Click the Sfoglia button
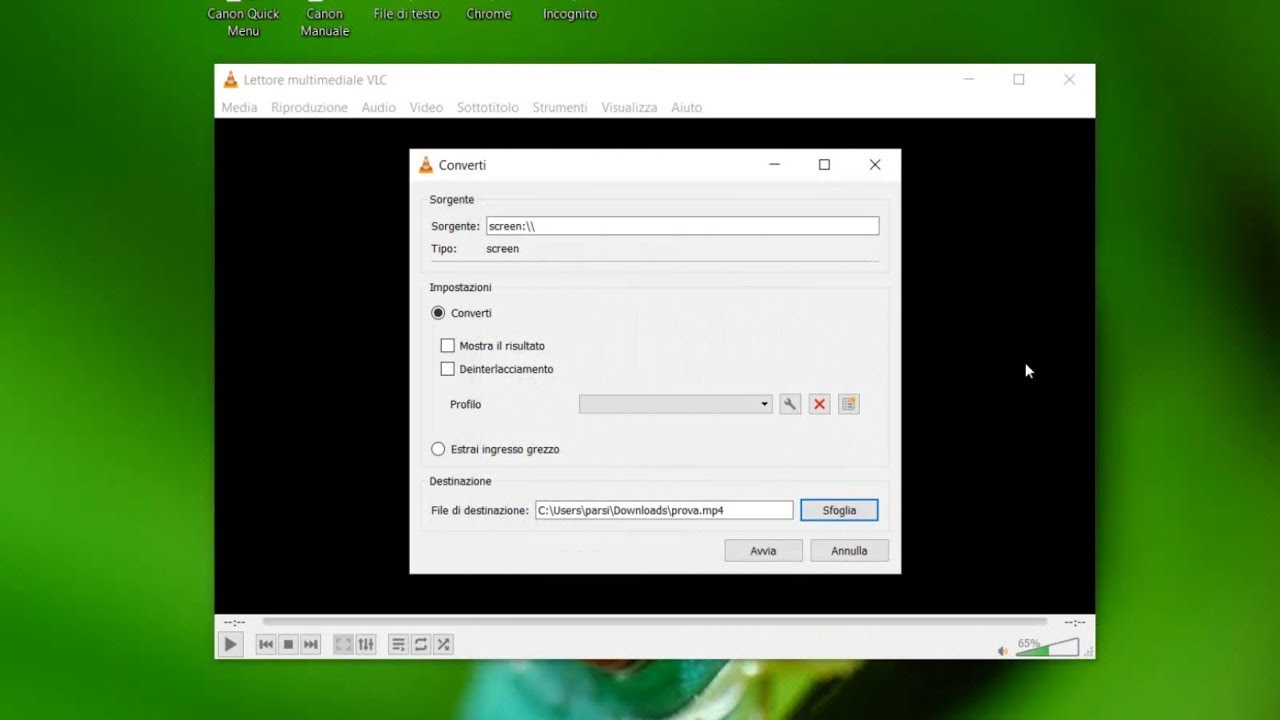Image resolution: width=1280 pixels, height=720 pixels. pyautogui.click(x=839, y=510)
